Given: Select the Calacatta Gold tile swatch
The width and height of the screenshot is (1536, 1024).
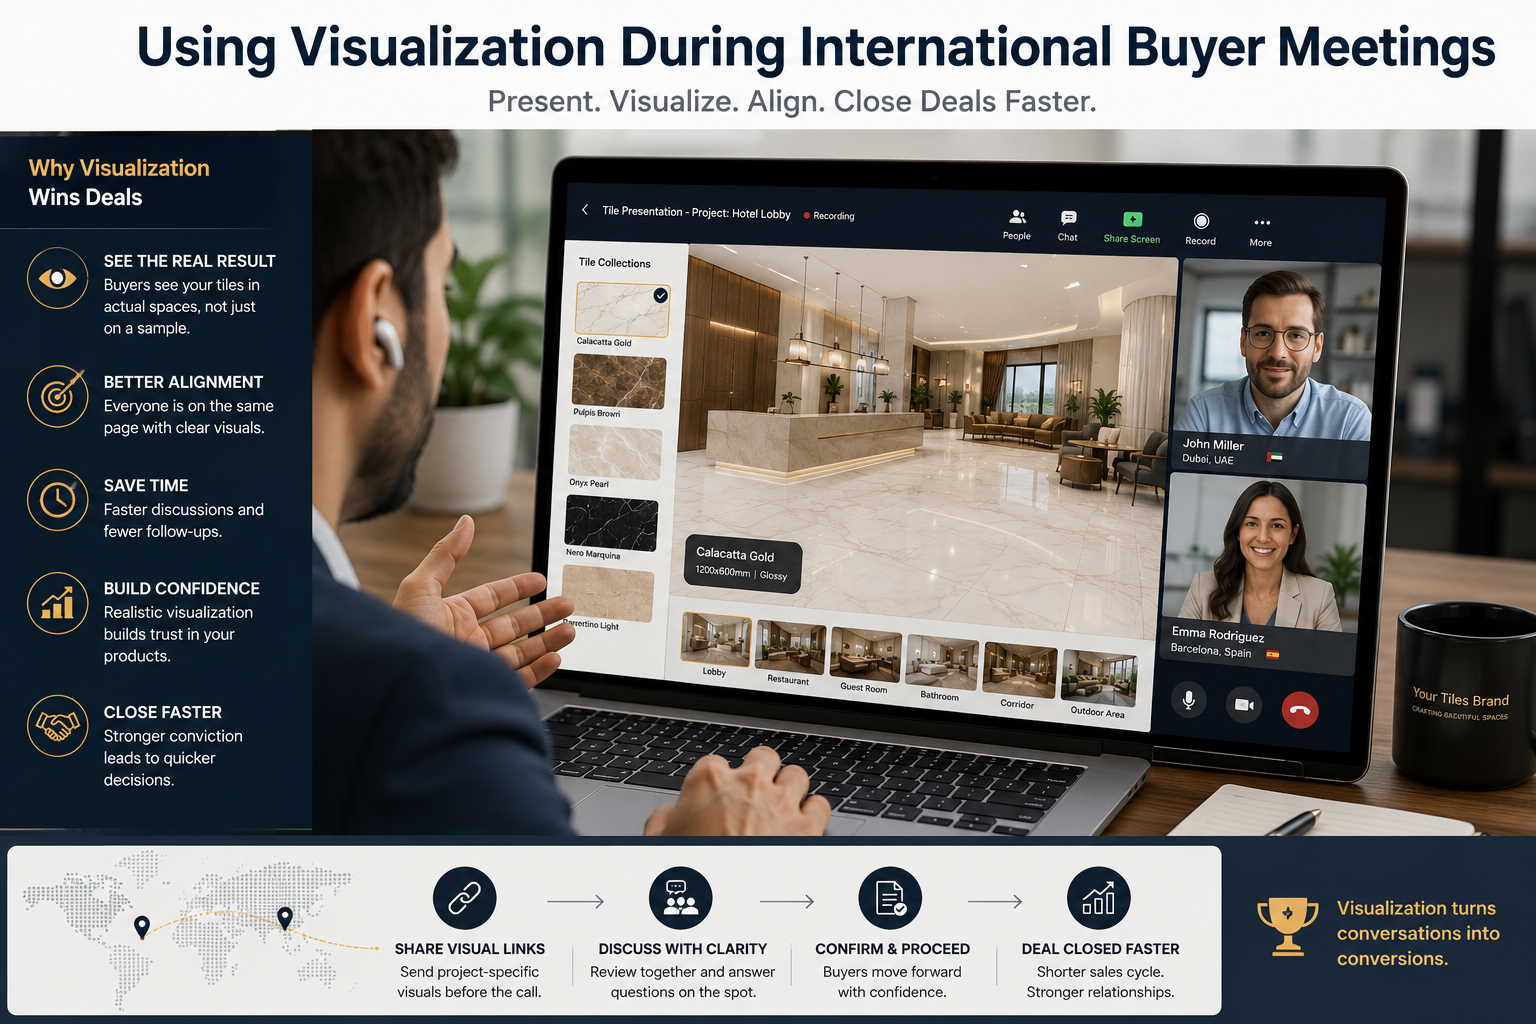Looking at the screenshot, I should (621, 310).
